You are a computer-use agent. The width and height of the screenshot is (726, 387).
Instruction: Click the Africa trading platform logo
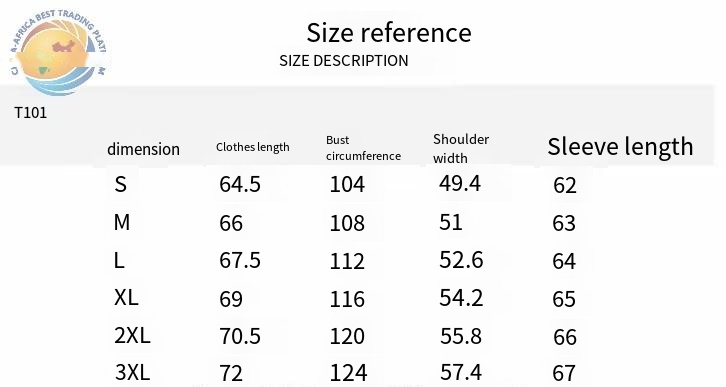click(x=58, y=51)
